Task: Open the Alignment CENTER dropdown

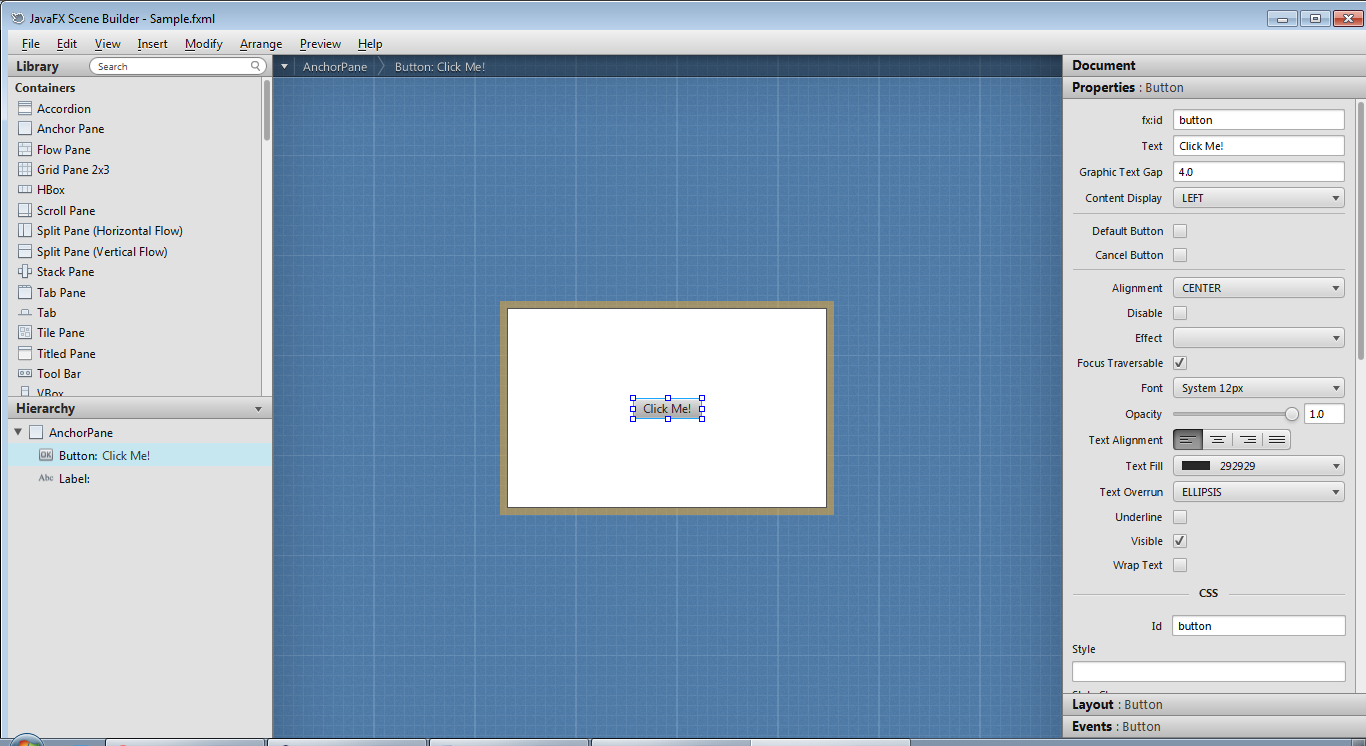Action: [1259, 288]
